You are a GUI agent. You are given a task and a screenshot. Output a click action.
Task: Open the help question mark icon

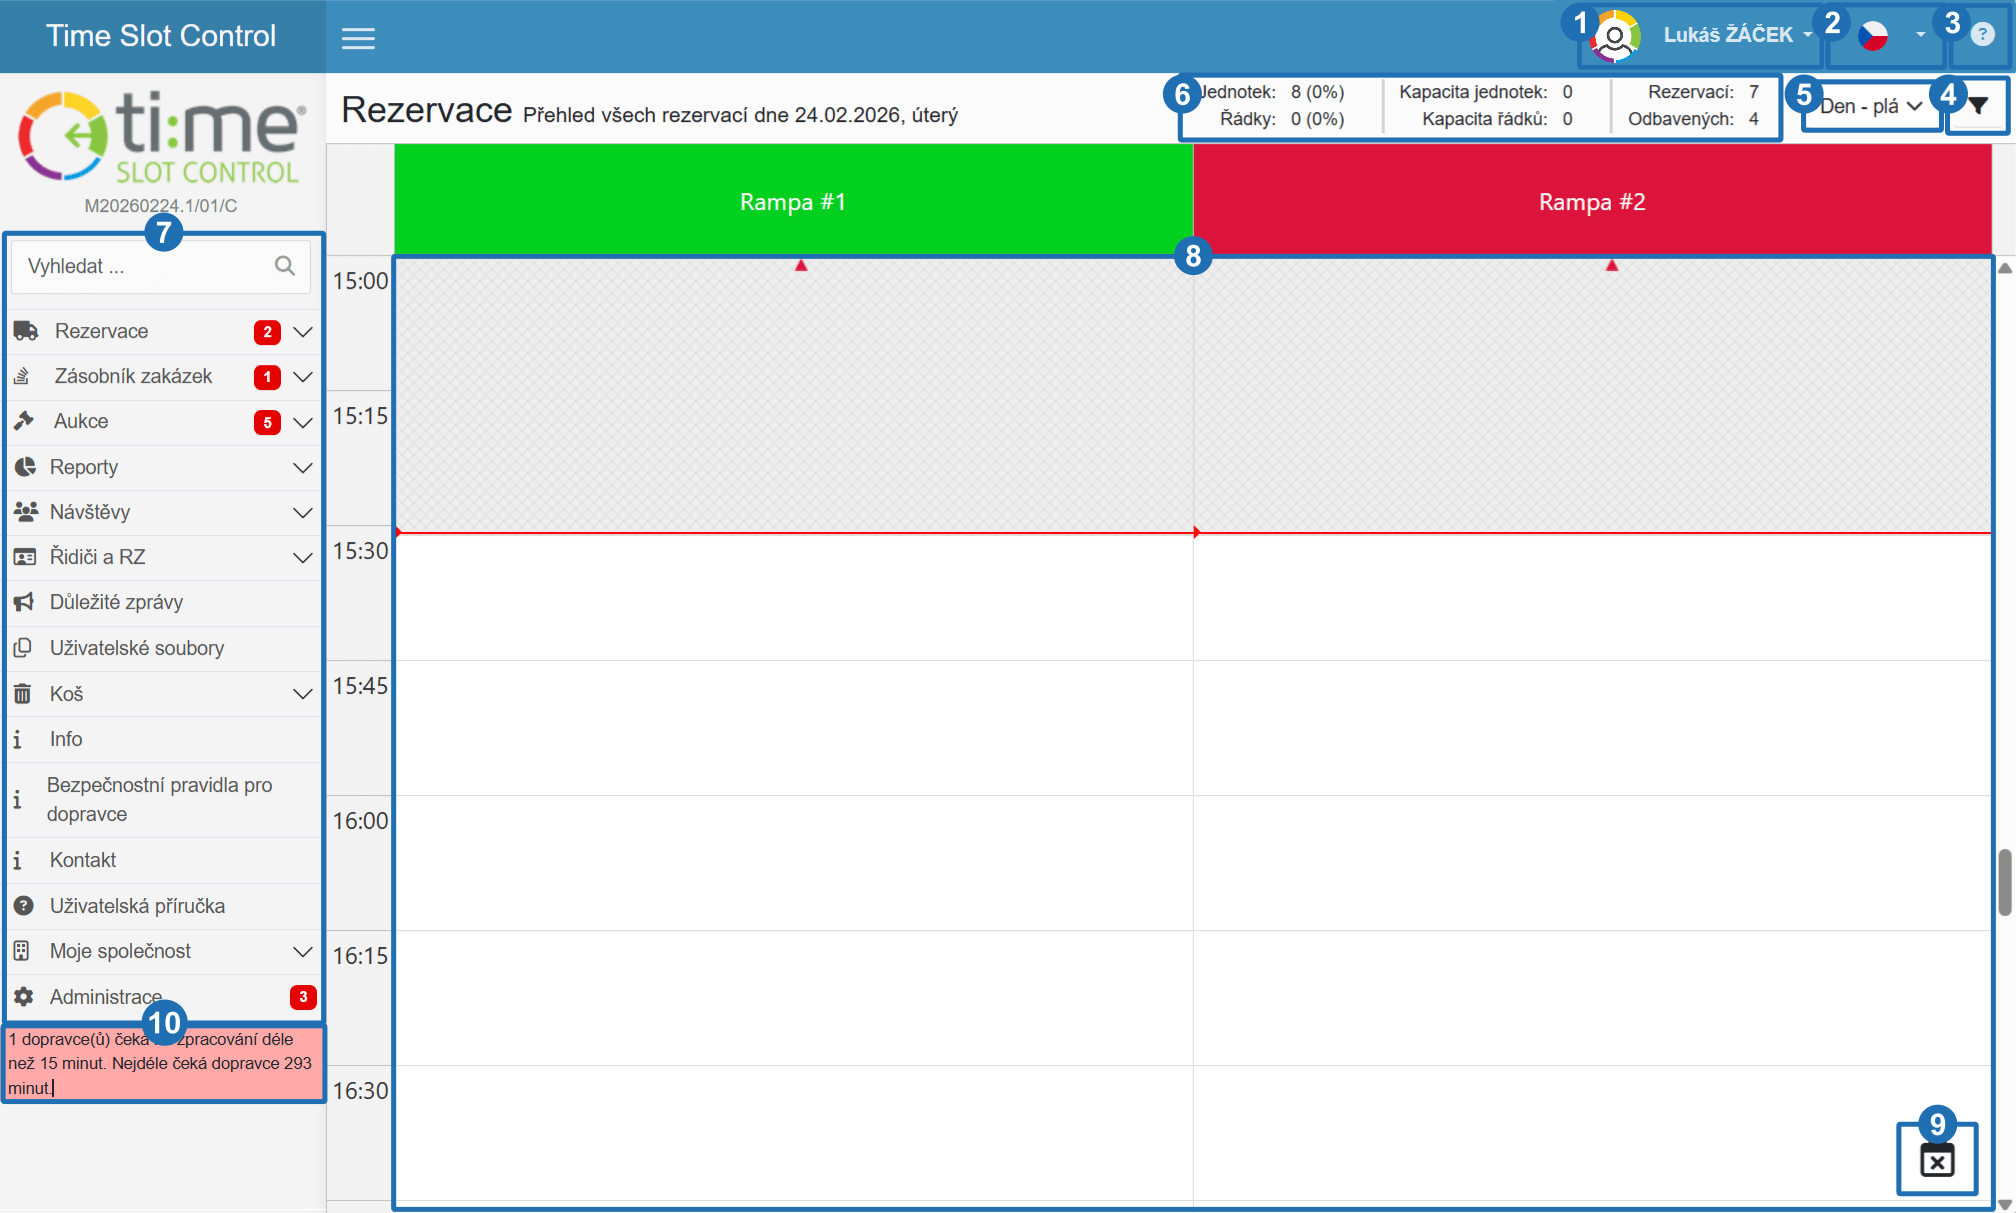[x=1981, y=35]
